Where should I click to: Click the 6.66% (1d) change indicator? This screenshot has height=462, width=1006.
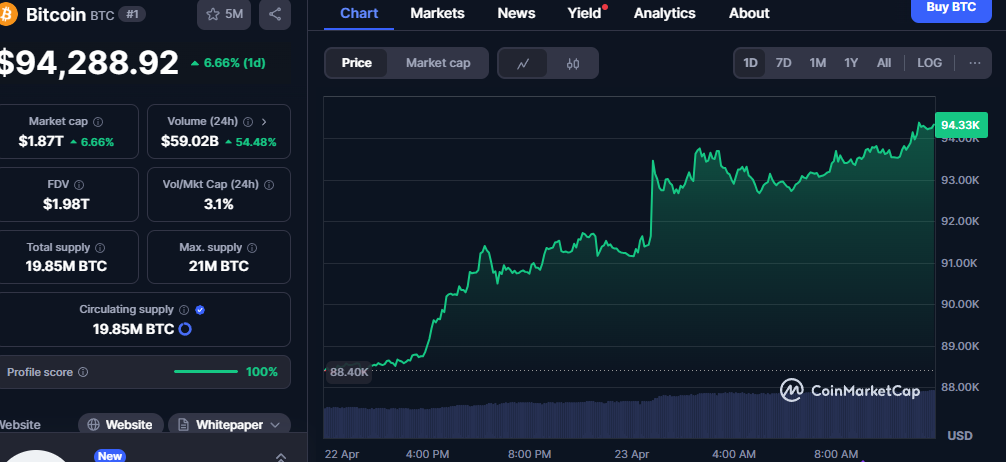click(228, 63)
